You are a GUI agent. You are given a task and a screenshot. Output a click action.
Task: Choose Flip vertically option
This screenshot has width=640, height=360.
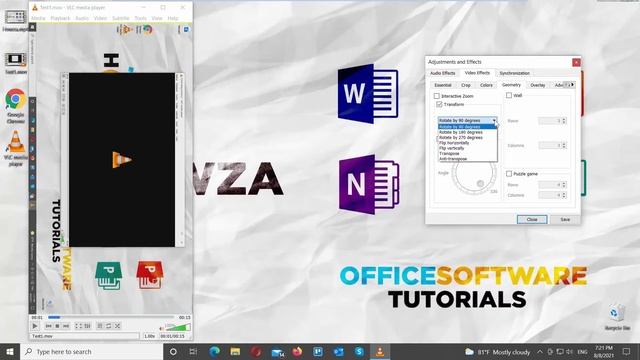[468, 148]
